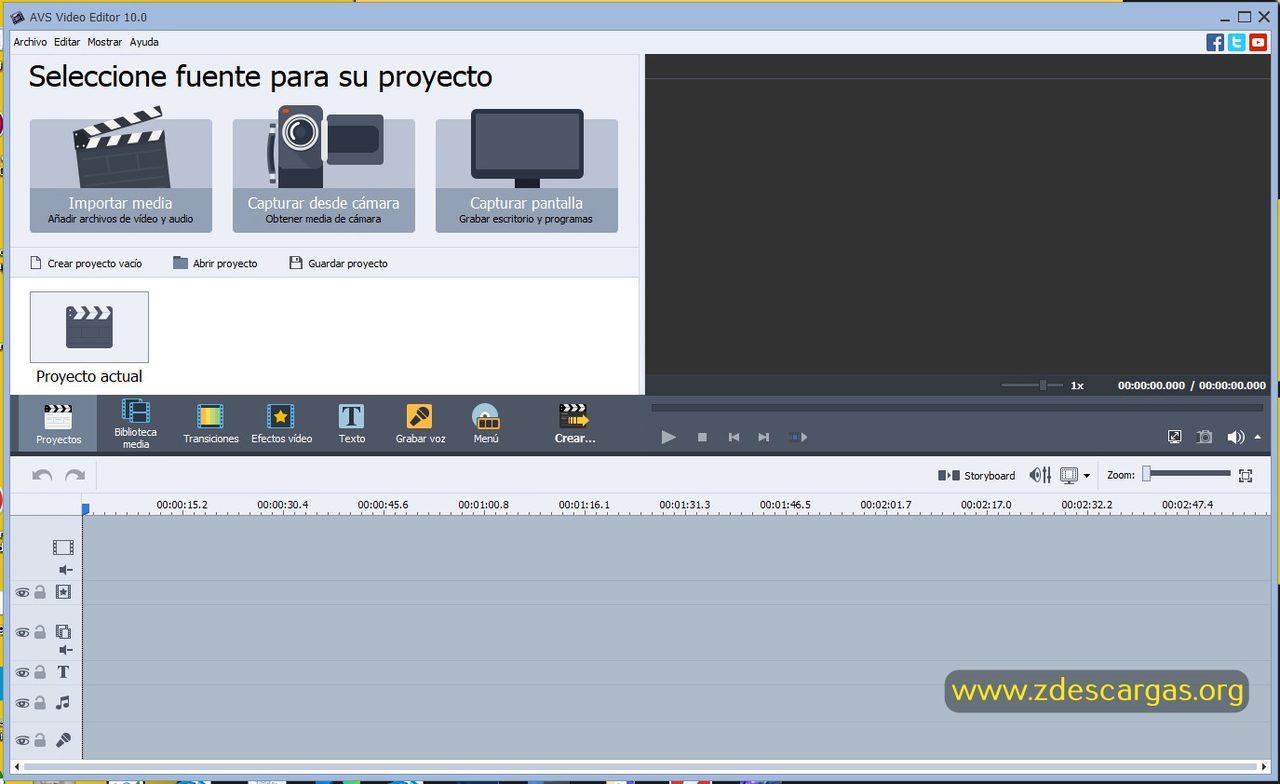Screen dimensions: 1280x784
Task: Hide the voice recording track
Action: [x=22, y=740]
